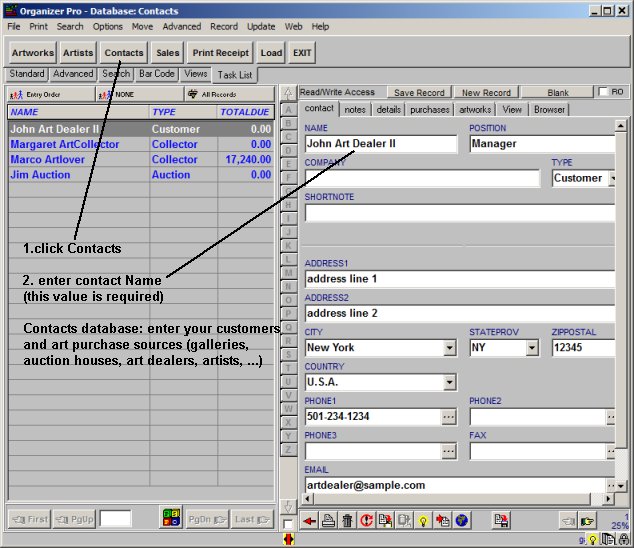
Task: Select letter M in alphabet index
Action: tap(288, 273)
